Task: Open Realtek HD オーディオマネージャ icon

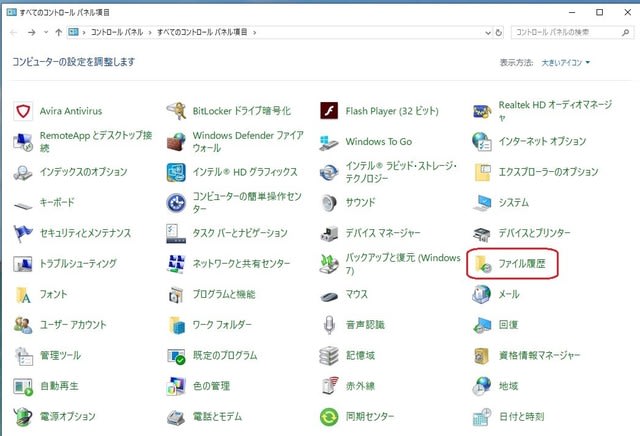Action: [x=482, y=111]
